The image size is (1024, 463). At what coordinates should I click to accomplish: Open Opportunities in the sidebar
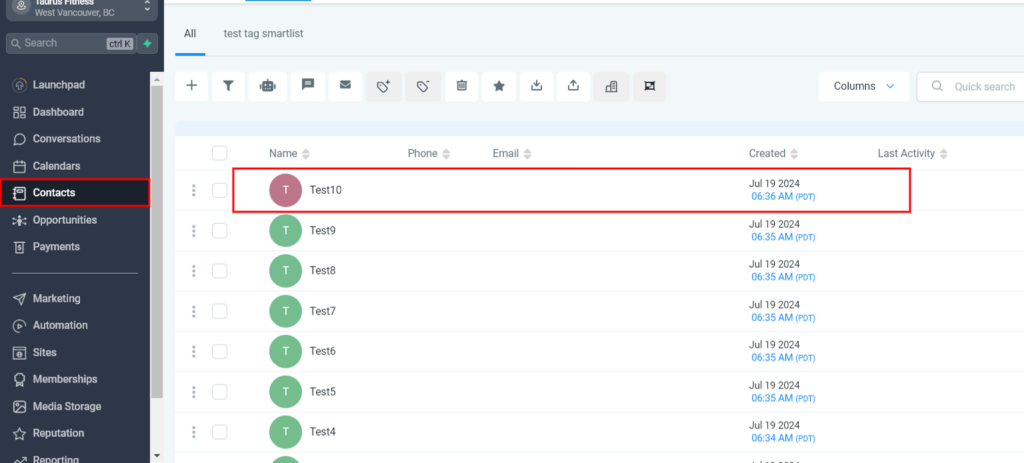pos(64,220)
